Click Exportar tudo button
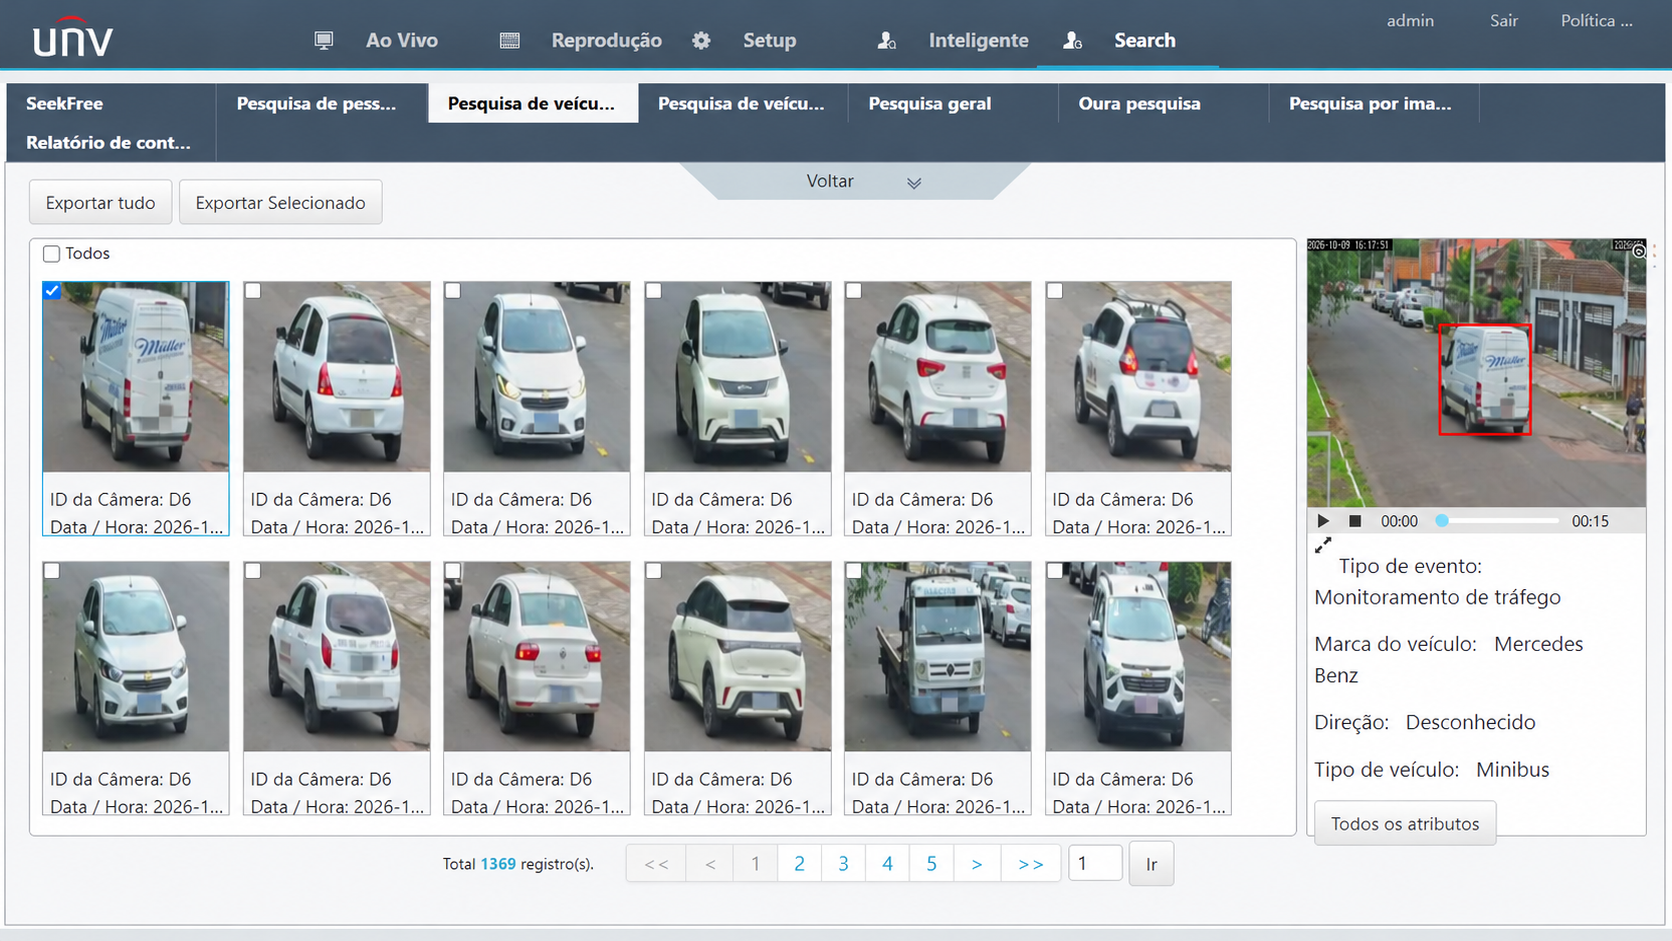This screenshot has width=1672, height=941. click(x=100, y=202)
